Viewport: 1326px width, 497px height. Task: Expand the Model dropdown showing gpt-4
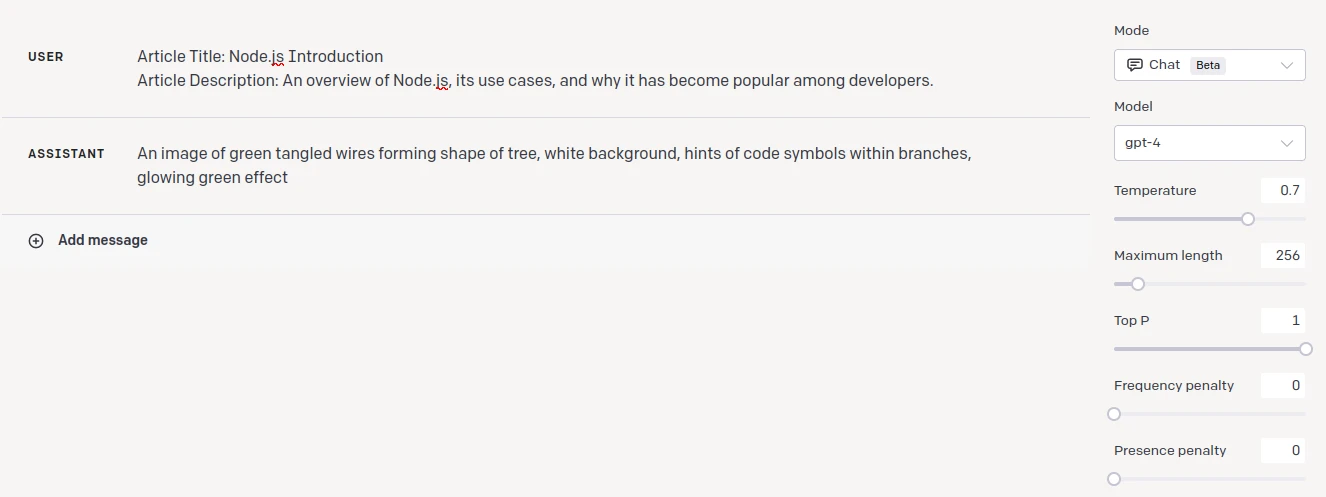[1210, 143]
